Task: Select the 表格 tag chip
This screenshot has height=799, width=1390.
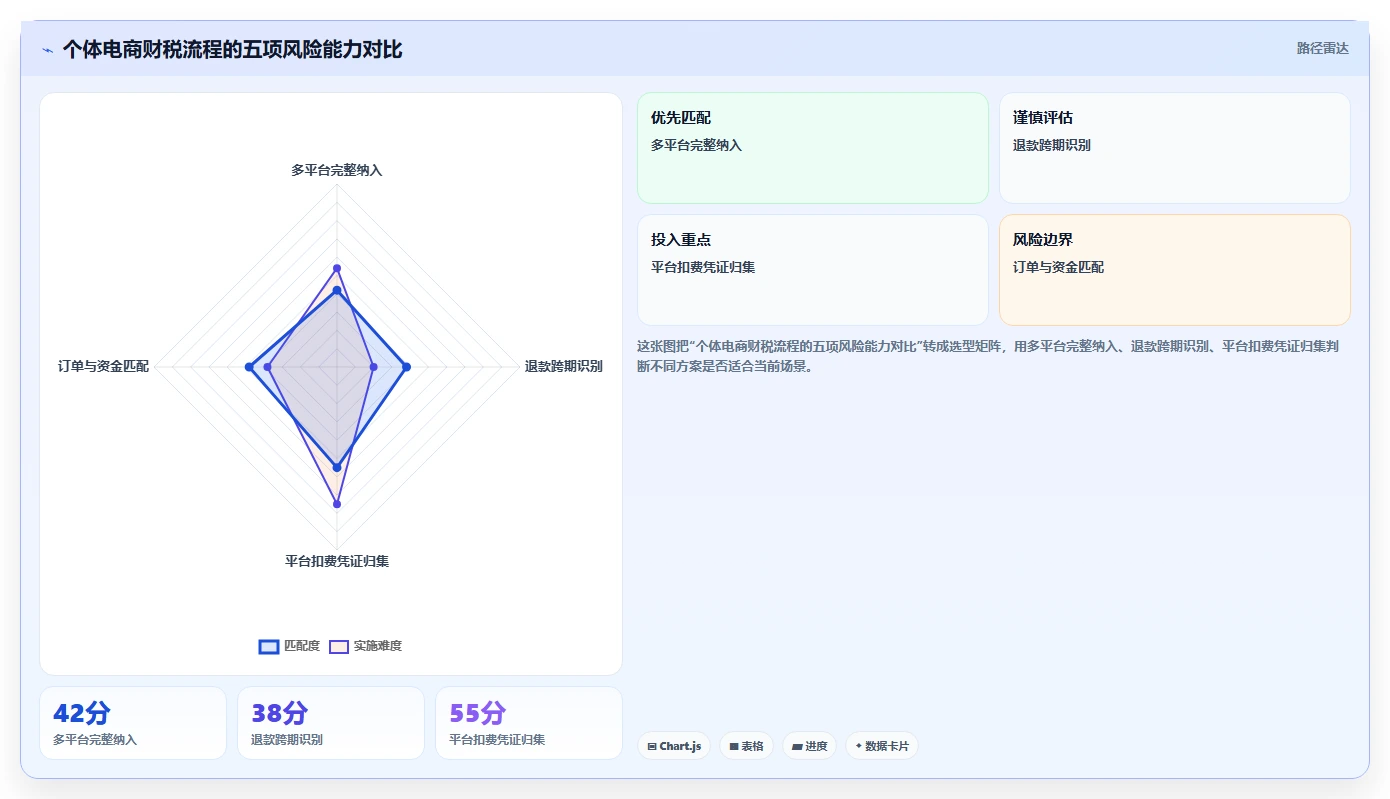Action: tap(746, 746)
